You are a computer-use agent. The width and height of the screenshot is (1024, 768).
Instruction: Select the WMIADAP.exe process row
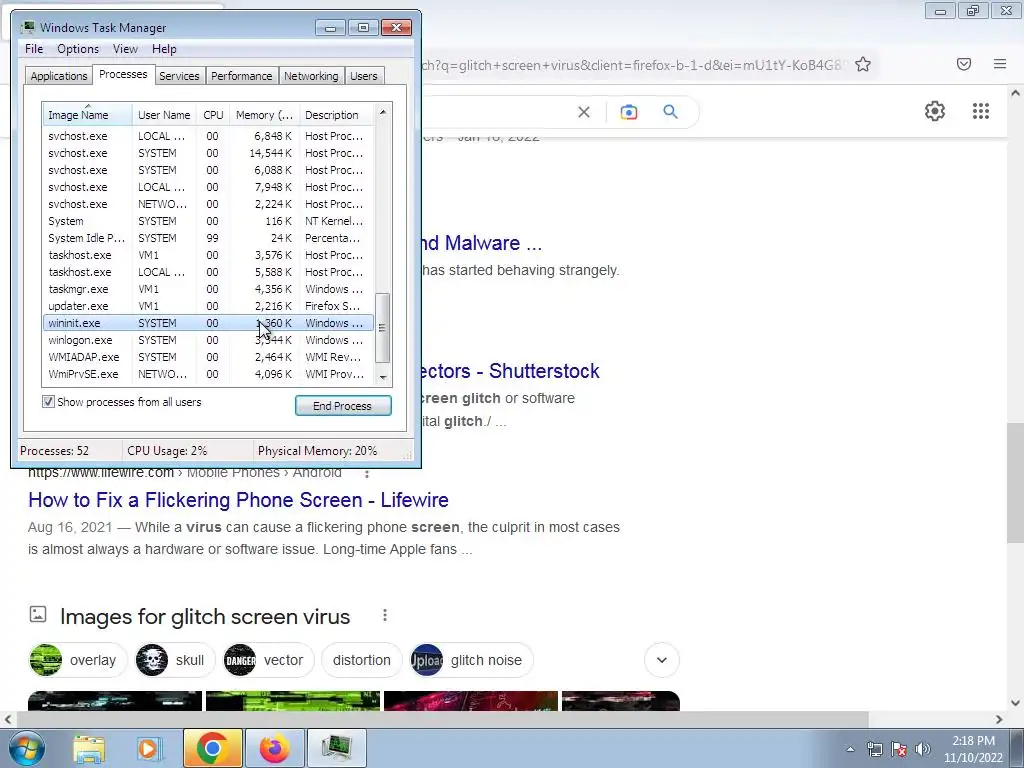(x=208, y=357)
